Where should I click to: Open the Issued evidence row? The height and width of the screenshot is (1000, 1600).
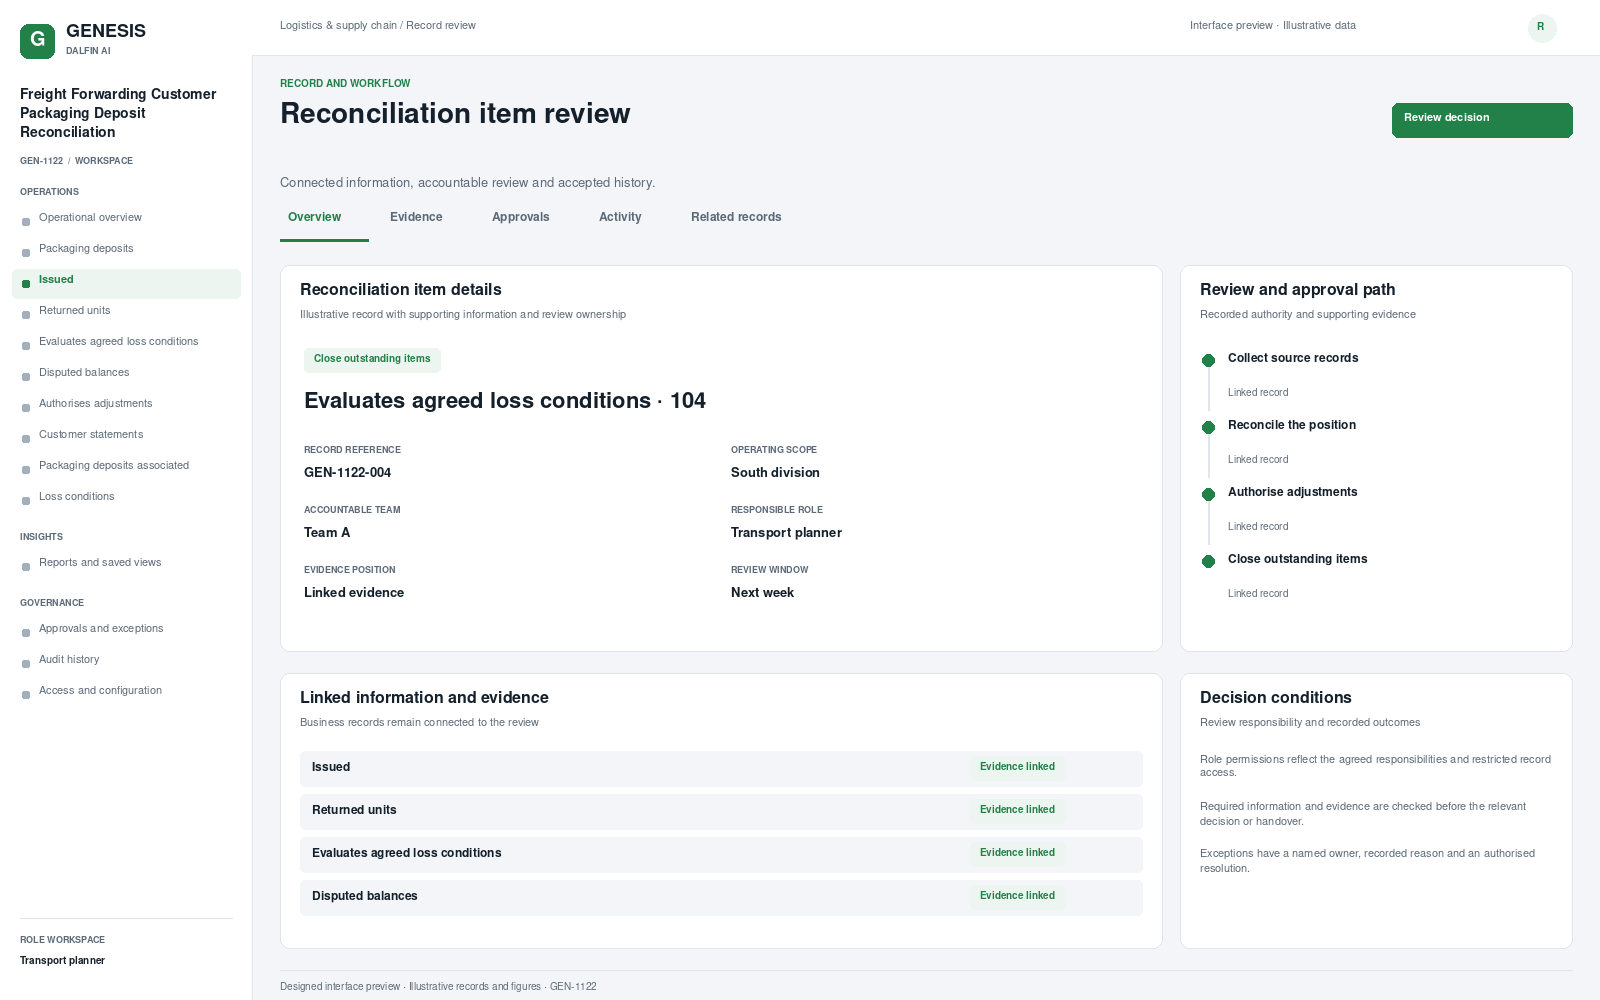[721, 768]
